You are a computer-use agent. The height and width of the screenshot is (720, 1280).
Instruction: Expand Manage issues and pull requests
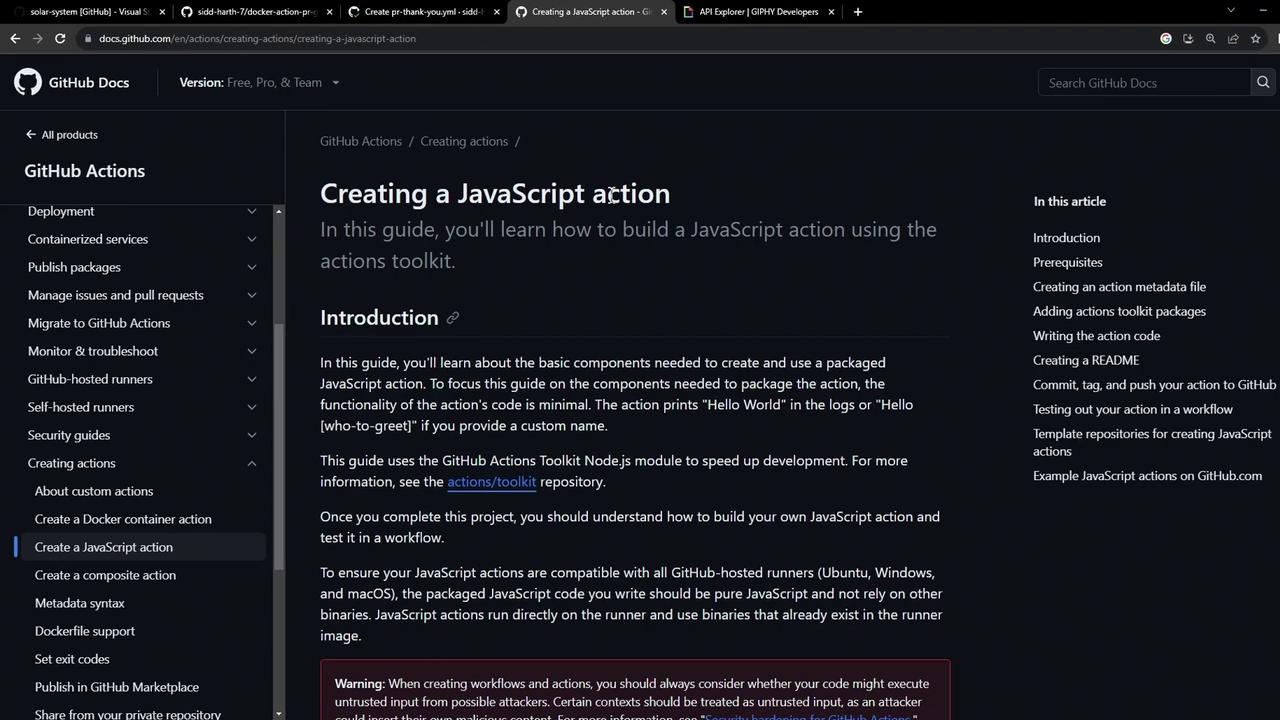click(252, 295)
